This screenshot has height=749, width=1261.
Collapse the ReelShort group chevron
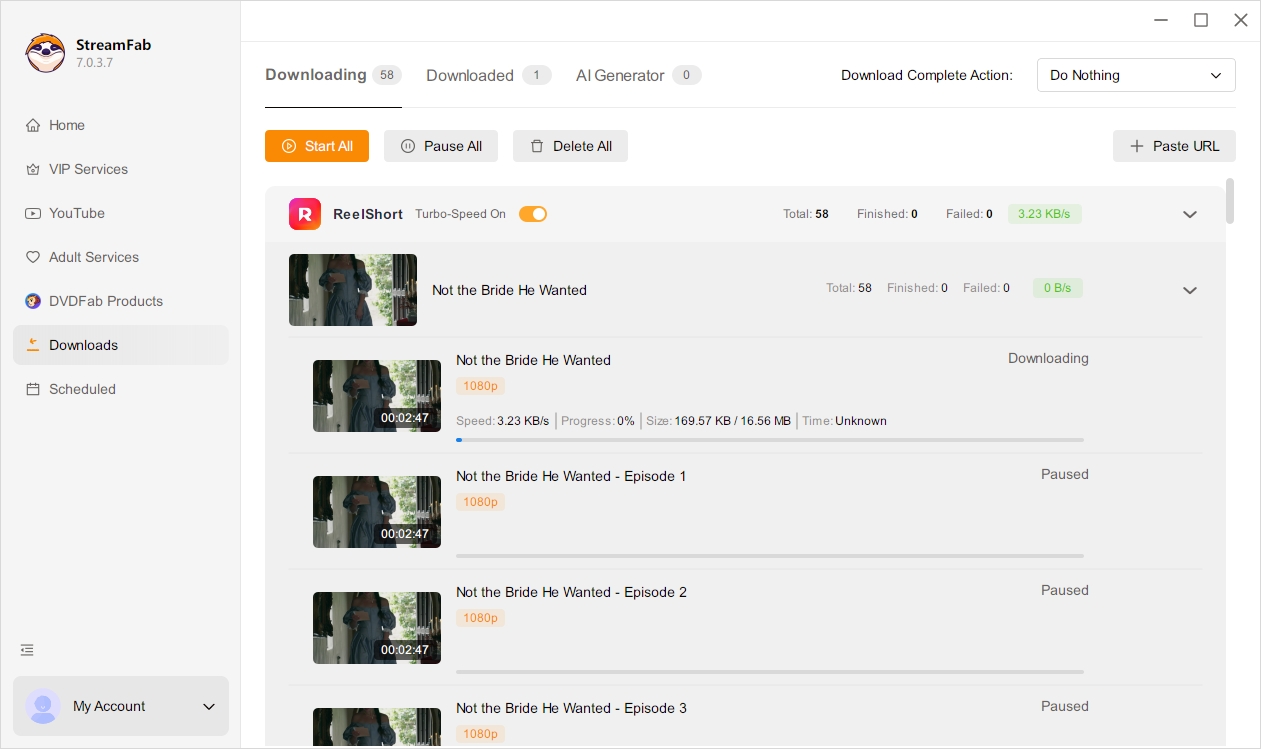click(1190, 214)
